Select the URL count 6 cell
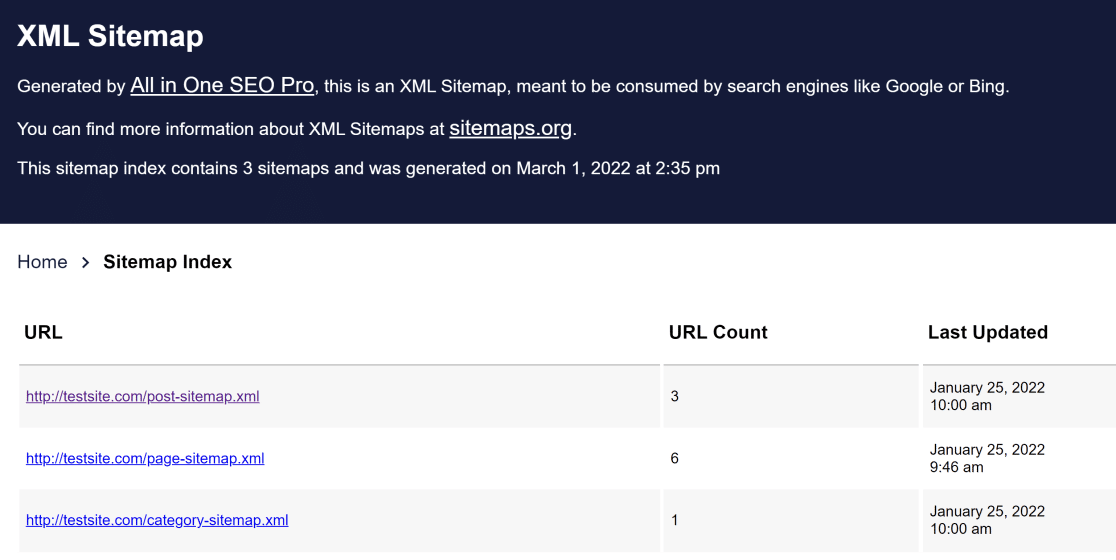Image resolution: width=1116 pixels, height=560 pixels. tap(675, 458)
